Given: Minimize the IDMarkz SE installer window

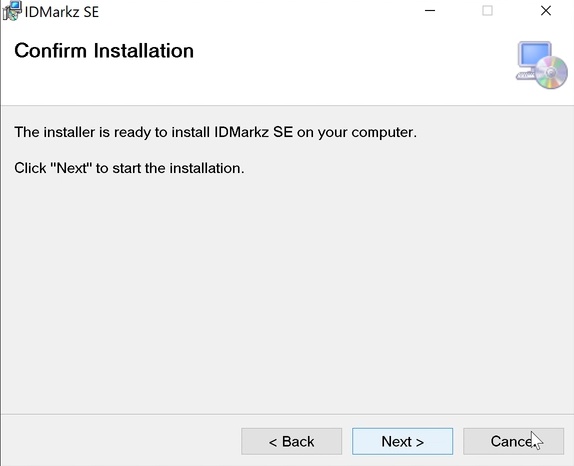Looking at the screenshot, I should pyautogui.click(x=430, y=11).
